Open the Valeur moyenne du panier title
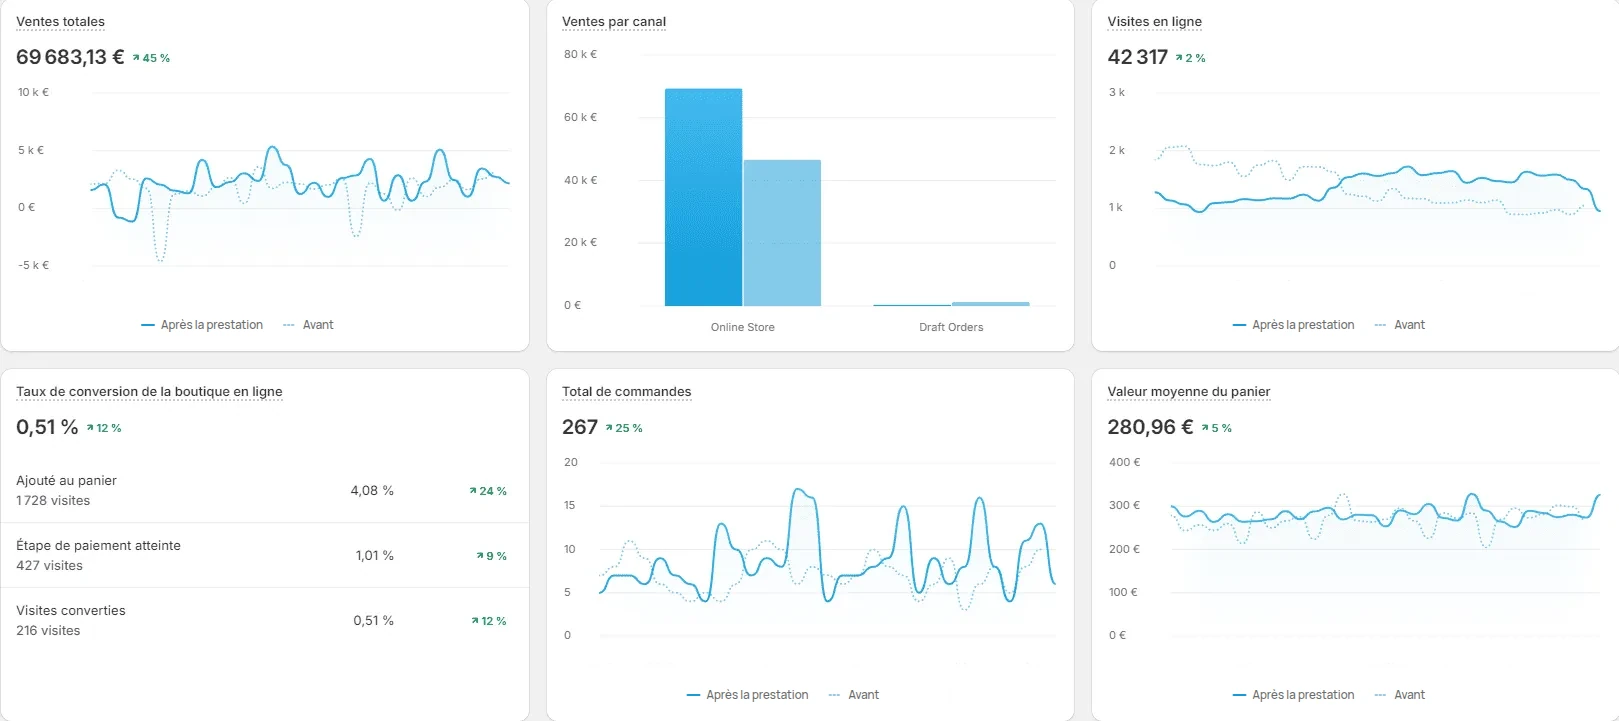 pyautogui.click(x=1188, y=391)
